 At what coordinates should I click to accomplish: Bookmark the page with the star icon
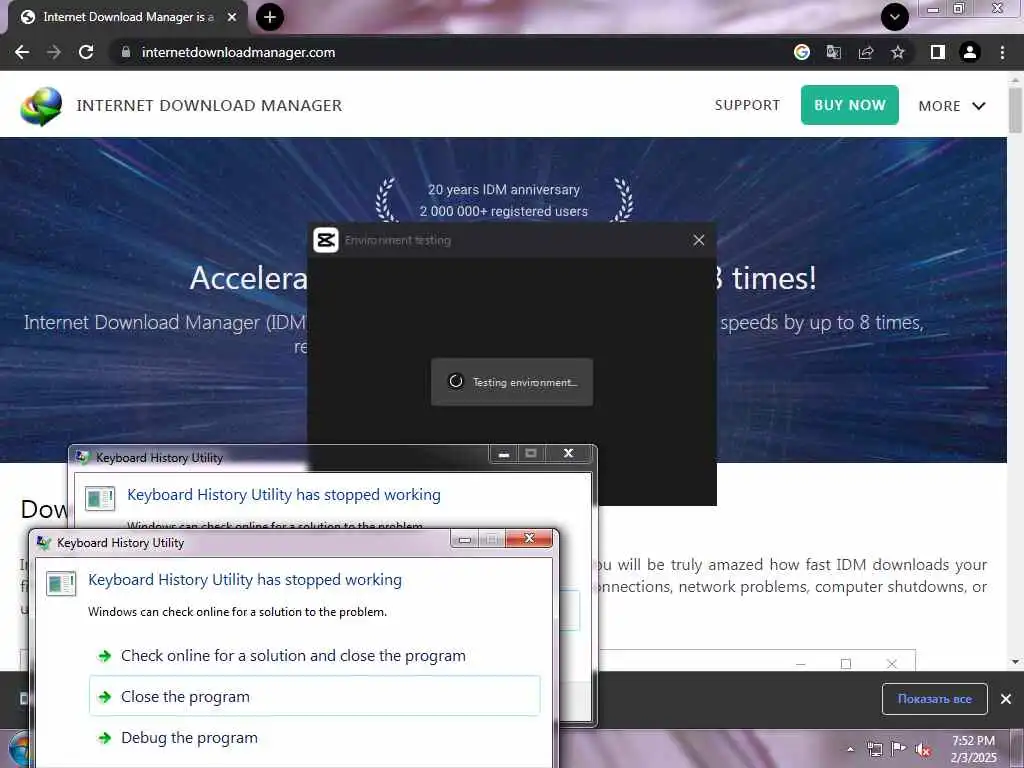coord(898,52)
